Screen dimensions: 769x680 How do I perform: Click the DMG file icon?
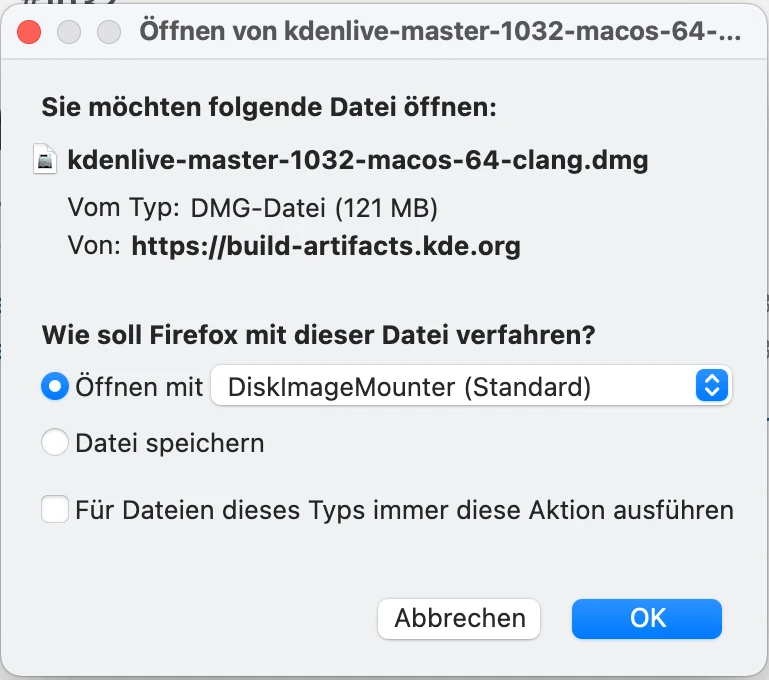(45, 159)
